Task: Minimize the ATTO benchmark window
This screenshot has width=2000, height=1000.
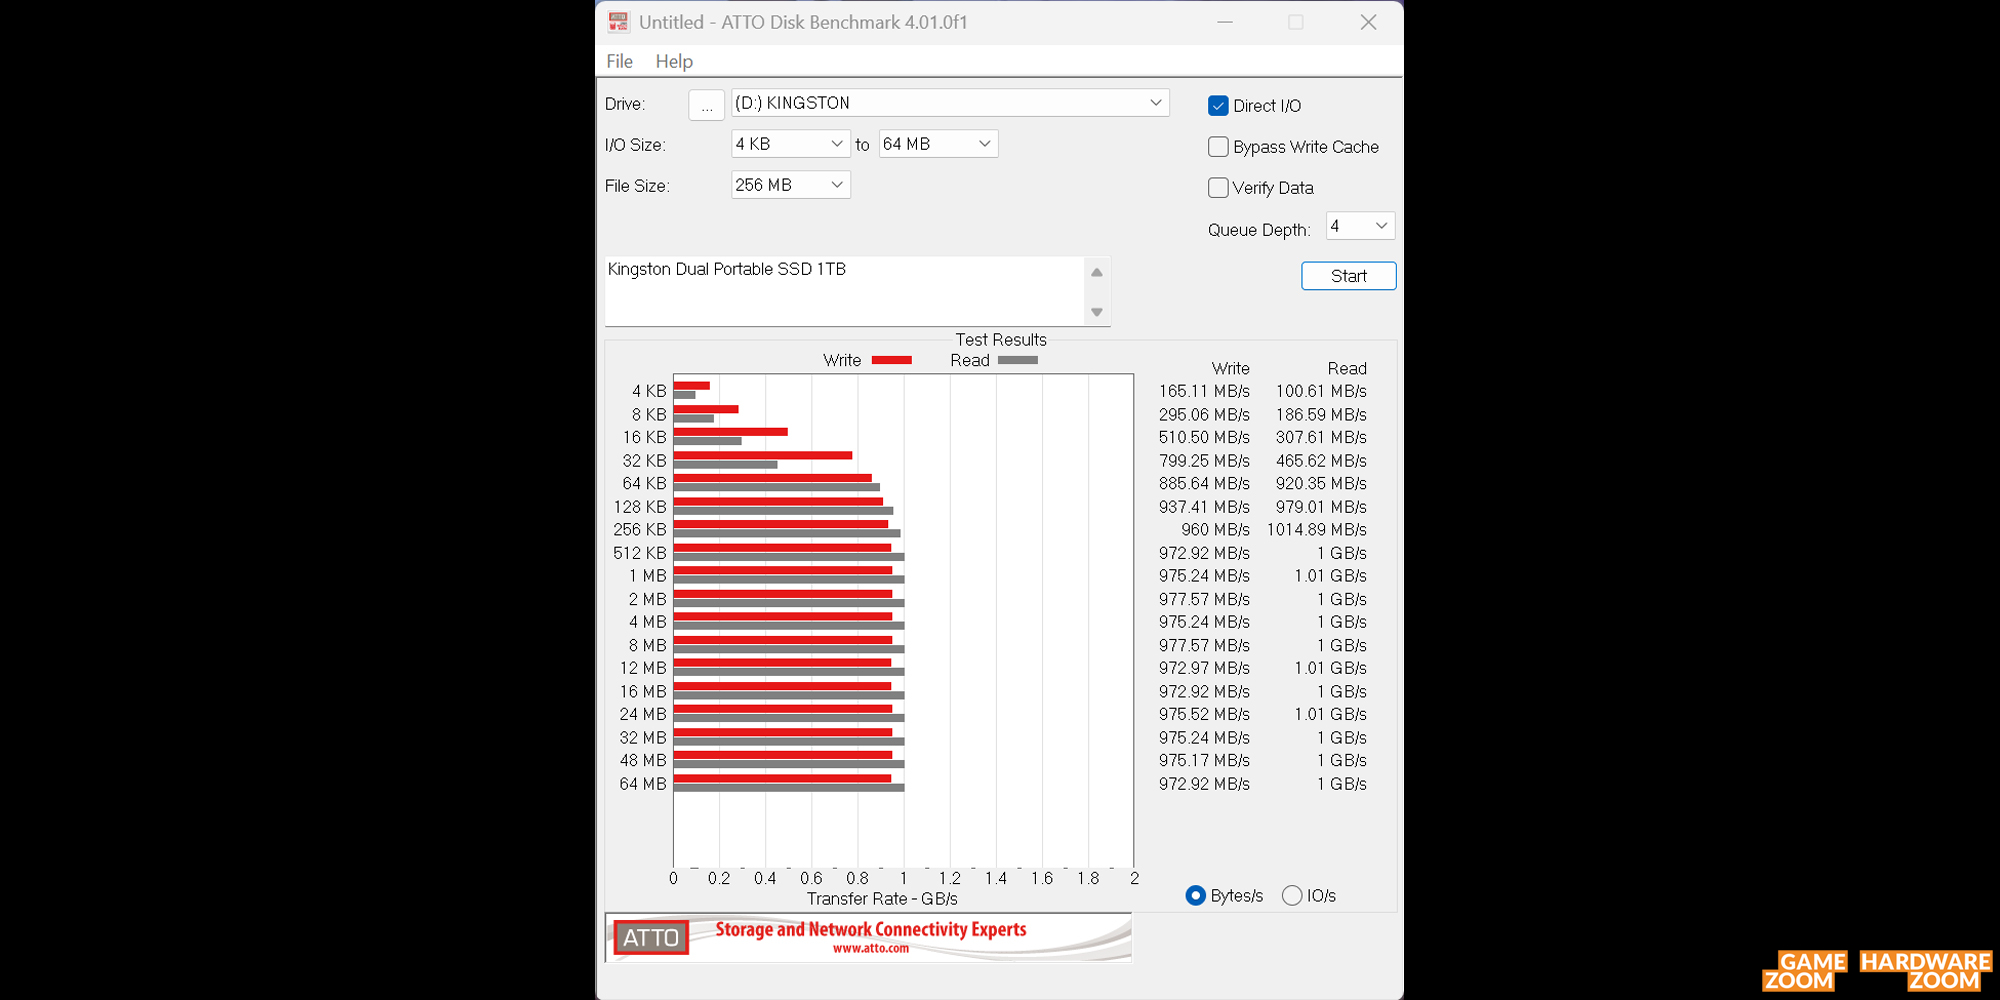Action: pos(1224,22)
